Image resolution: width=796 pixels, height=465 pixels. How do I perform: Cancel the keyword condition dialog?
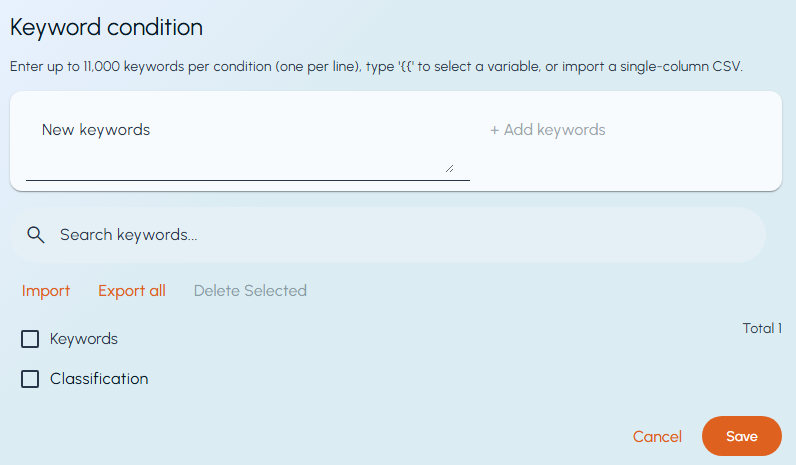pyautogui.click(x=657, y=437)
